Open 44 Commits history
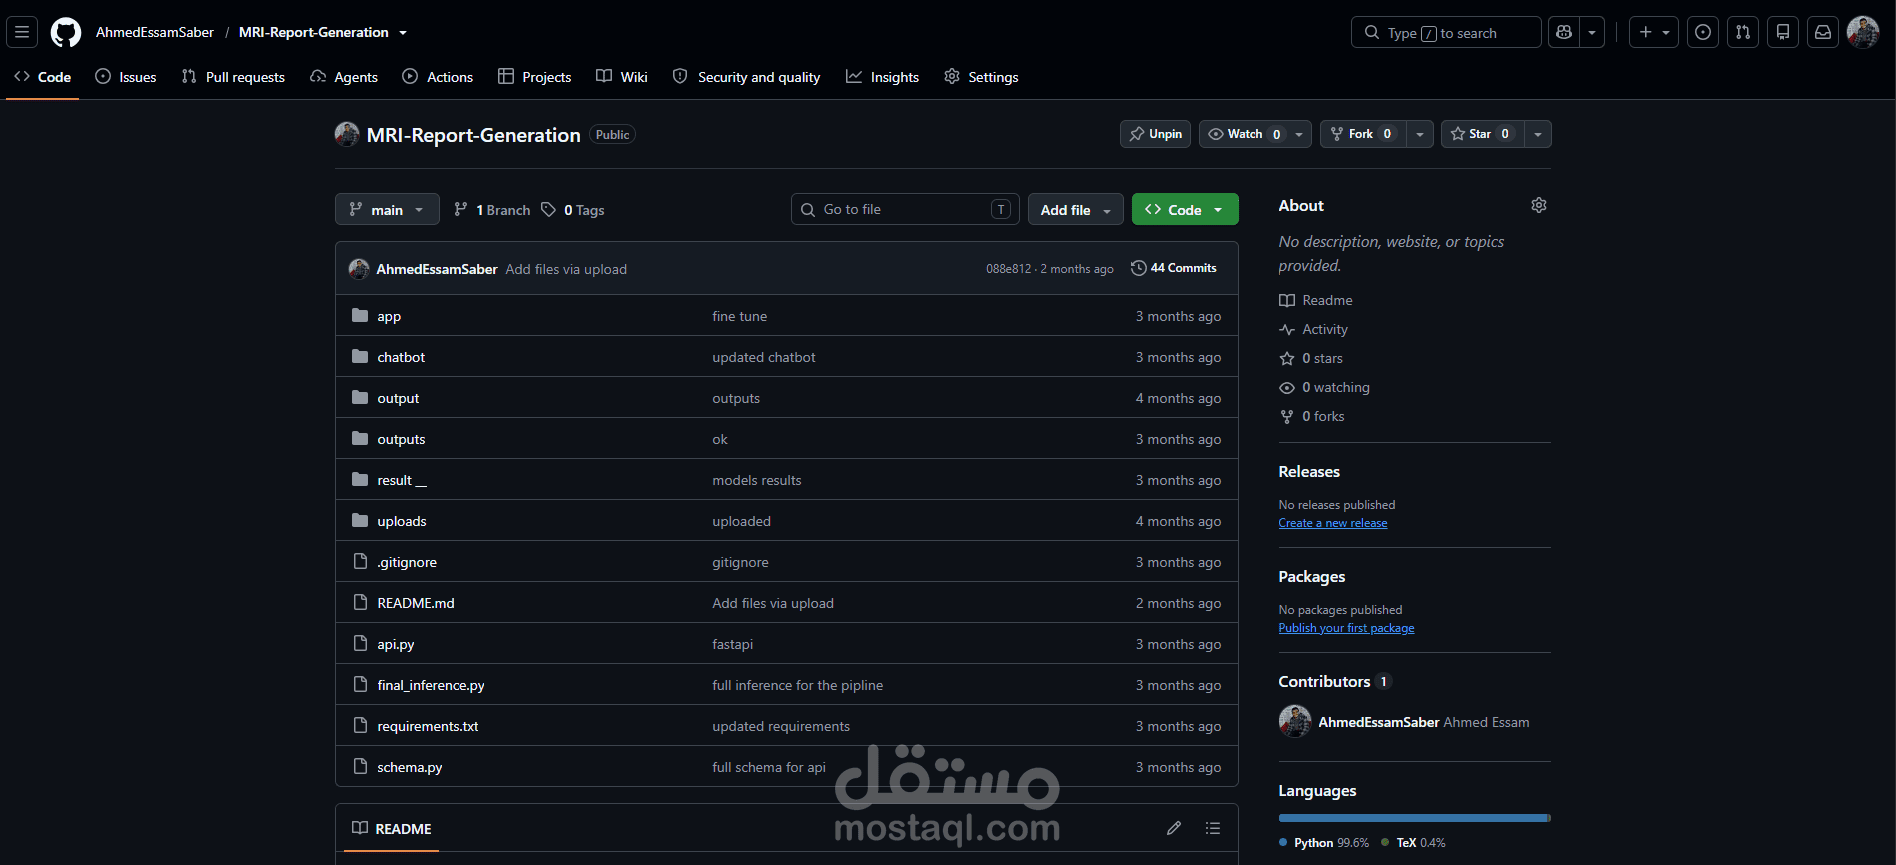Screen dimensions: 1896x865 pos(1174,268)
